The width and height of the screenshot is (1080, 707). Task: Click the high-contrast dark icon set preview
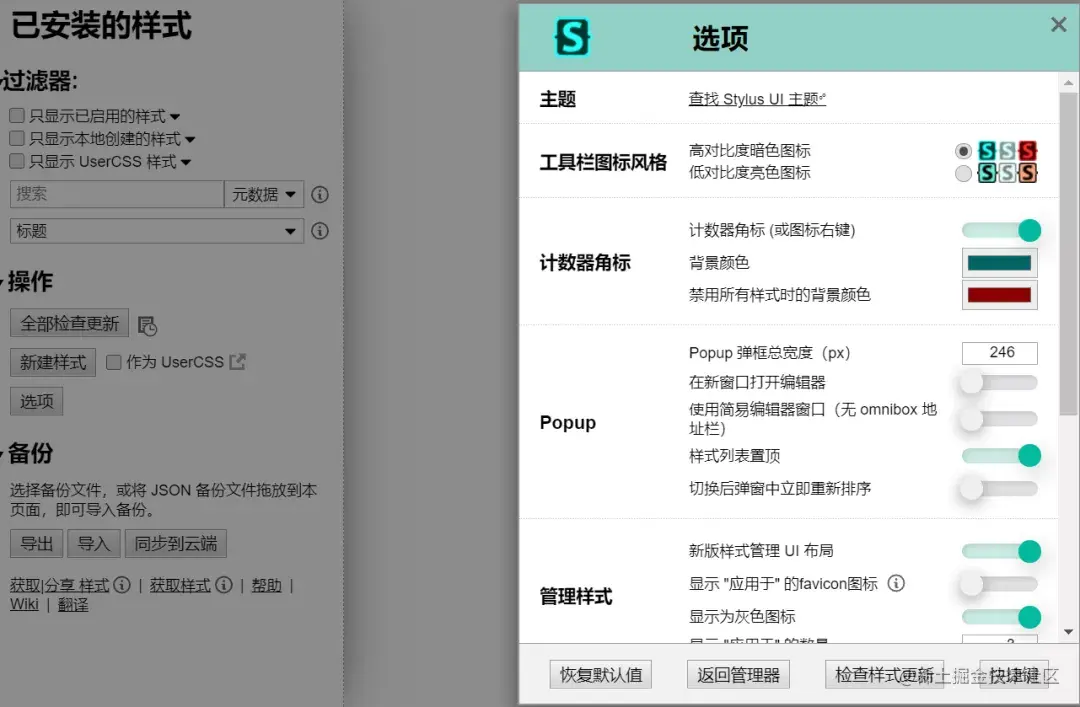1008,150
